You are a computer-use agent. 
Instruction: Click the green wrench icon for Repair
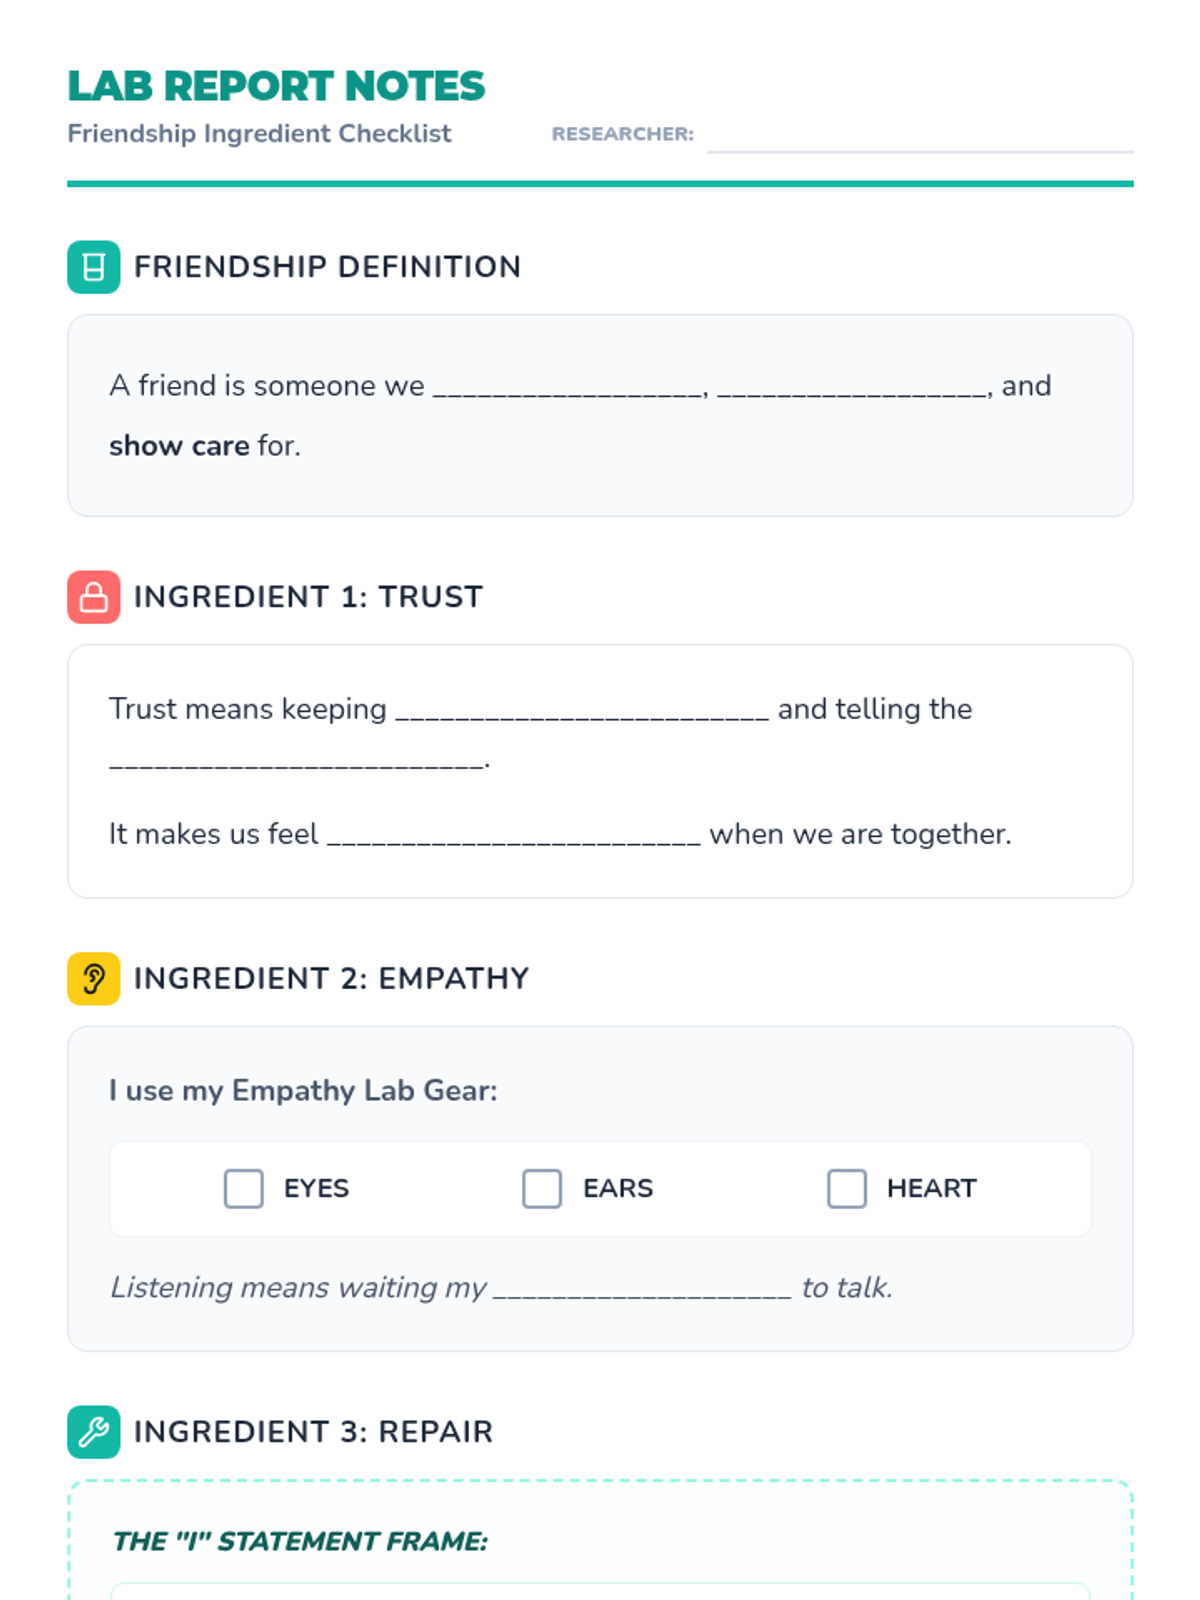[94, 1432]
